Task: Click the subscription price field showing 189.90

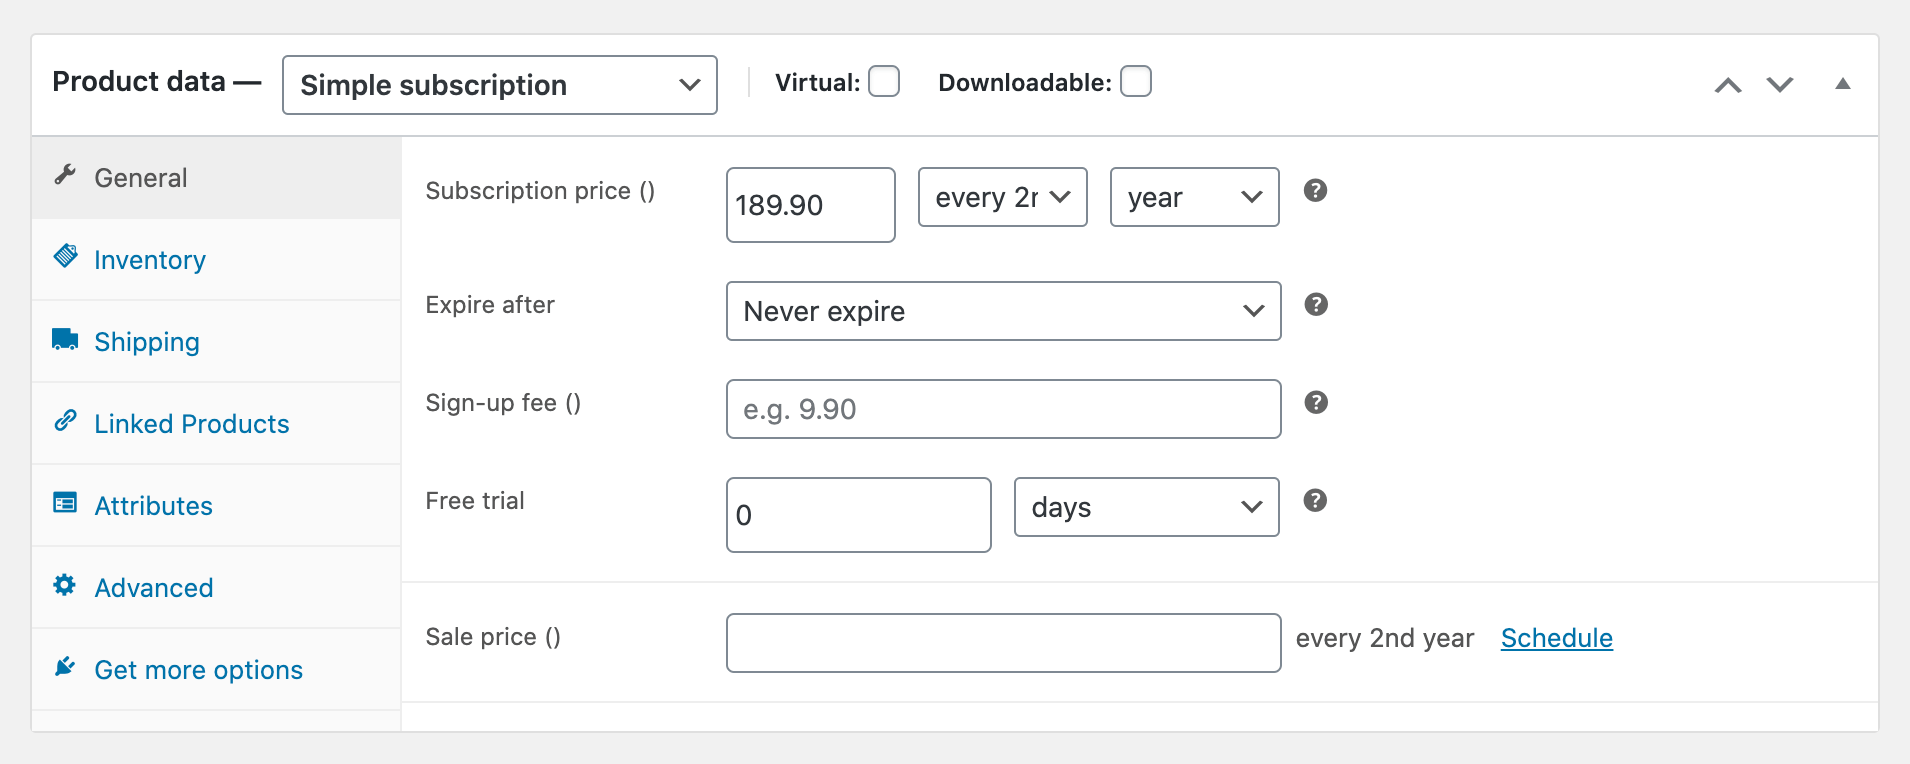Action: point(811,205)
